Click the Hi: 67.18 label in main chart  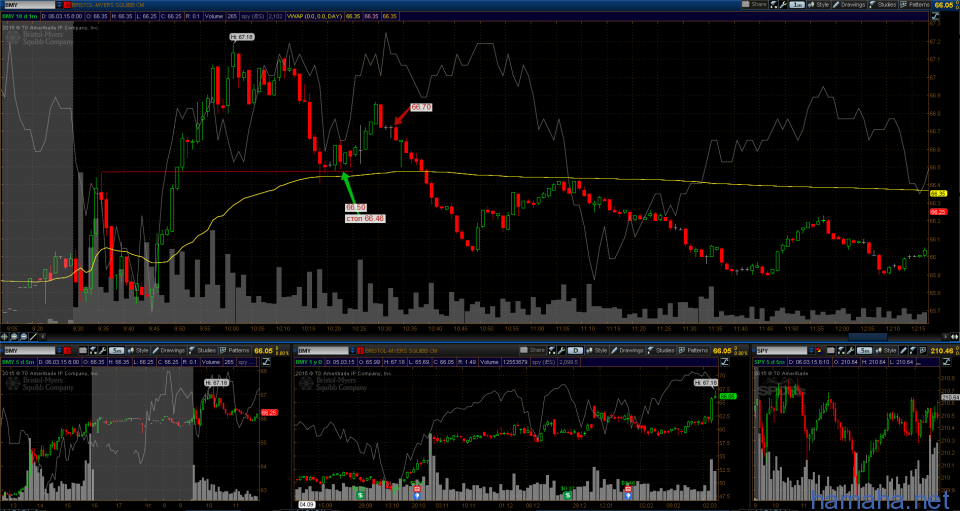point(242,37)
